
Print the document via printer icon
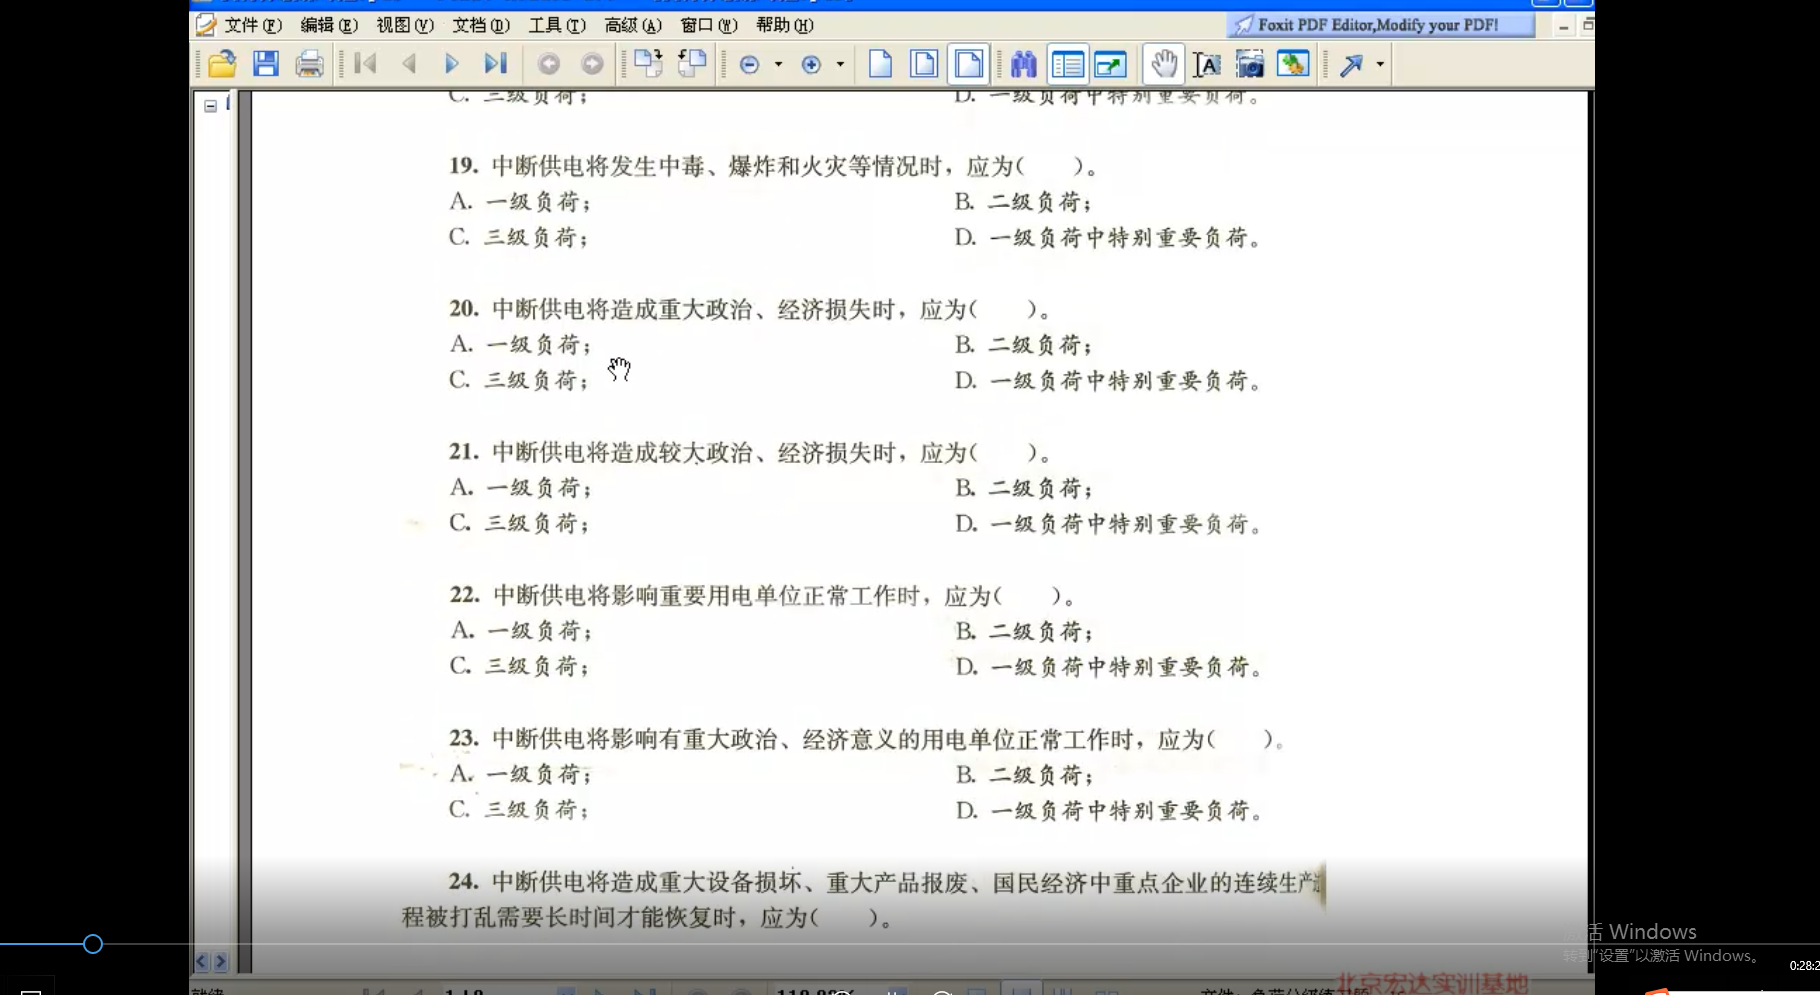(x=309, y=64)
